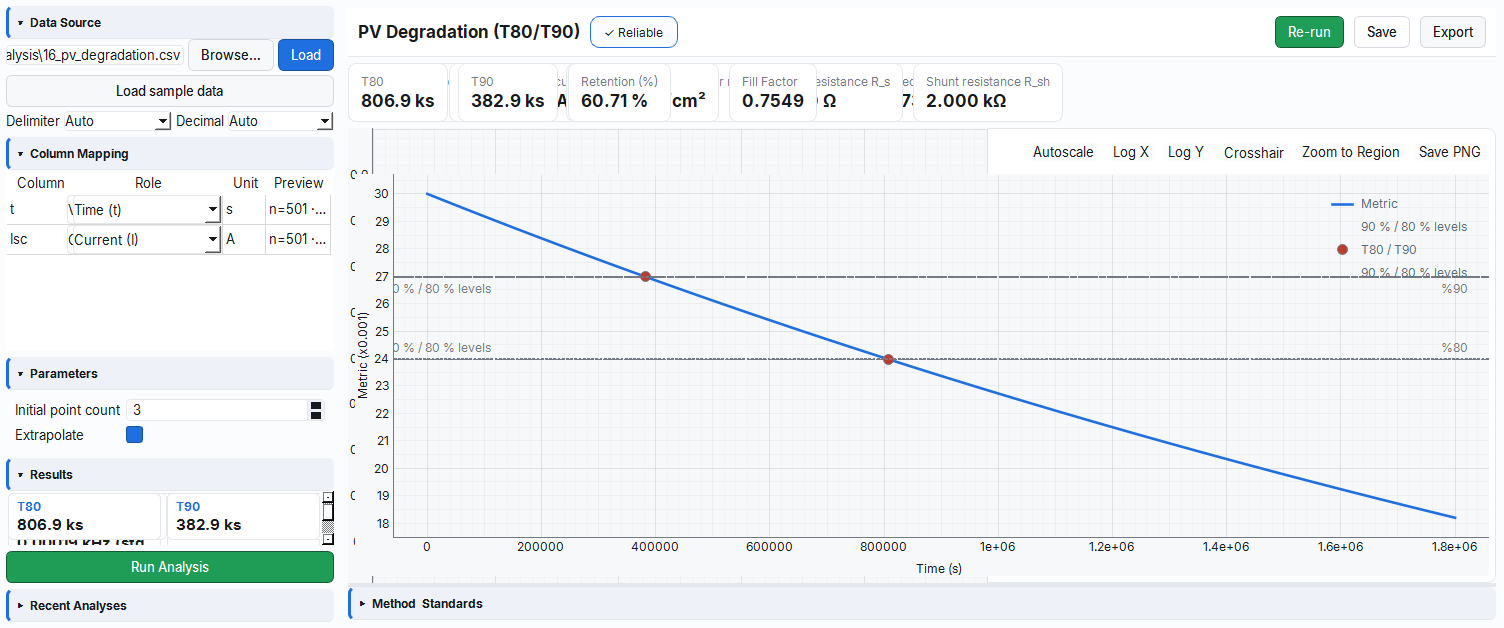This screenshot has height=628, width=1504.
Task: Click the checkmark icon in the Reliable badge
Action: [x=609, y=33]
